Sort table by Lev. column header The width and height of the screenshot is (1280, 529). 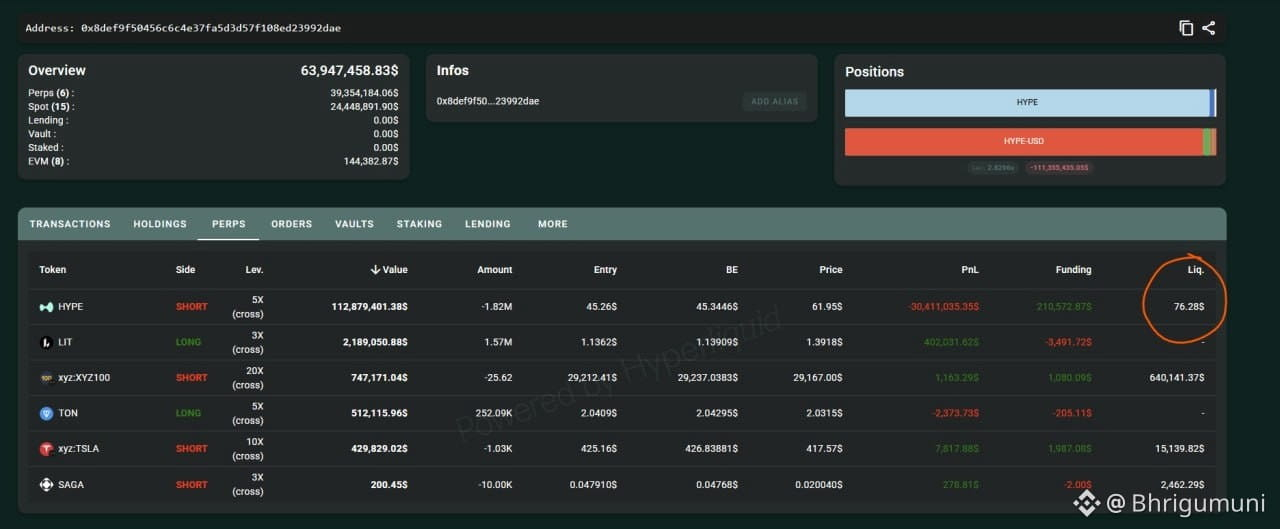(x=254, y=270)
